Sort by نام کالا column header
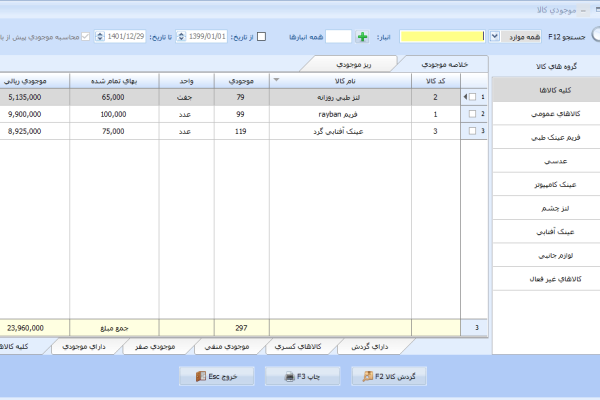The height and width of the screenshot is (400, 600). (x=341, y=81)
